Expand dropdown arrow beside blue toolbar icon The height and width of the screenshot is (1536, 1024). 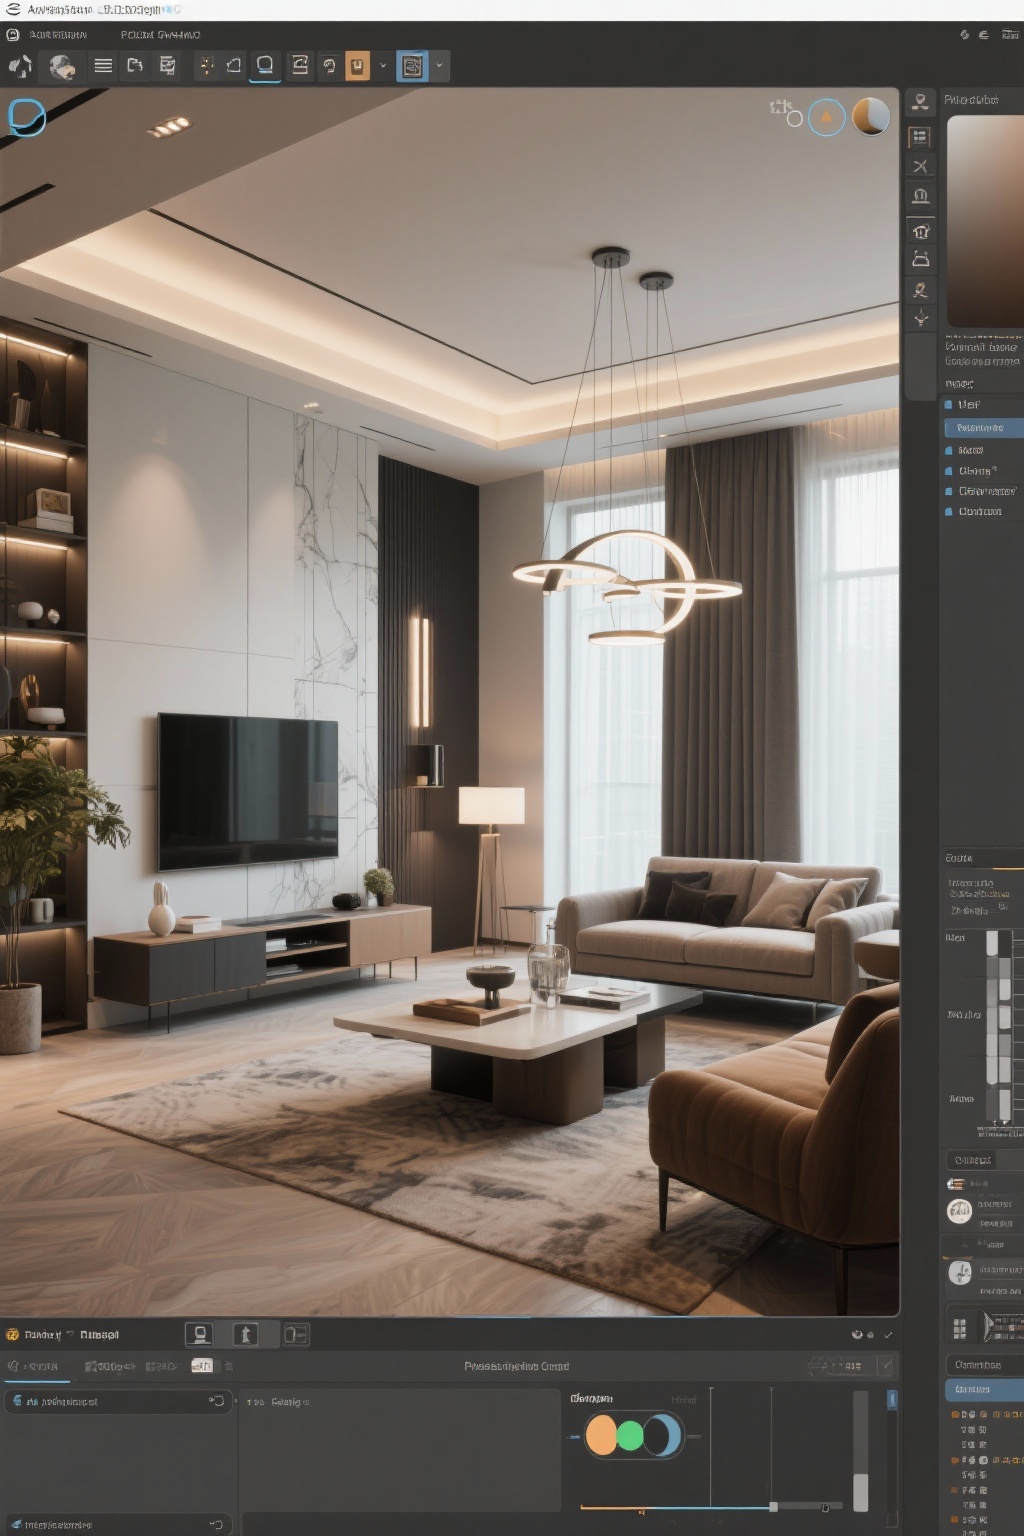pos(439,66)
